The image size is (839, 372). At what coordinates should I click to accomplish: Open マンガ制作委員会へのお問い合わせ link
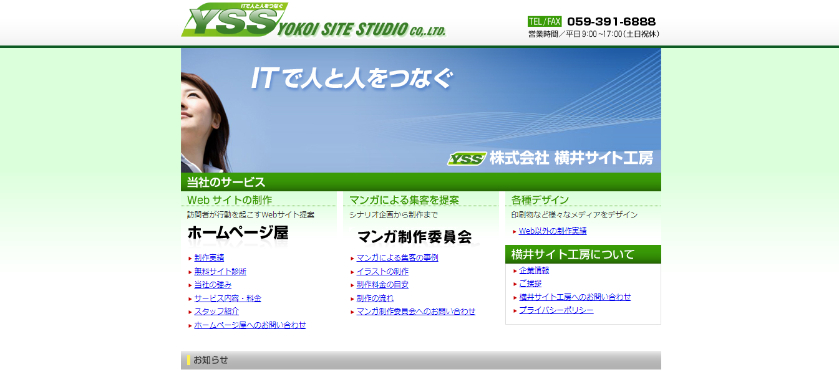pos(416,312)
